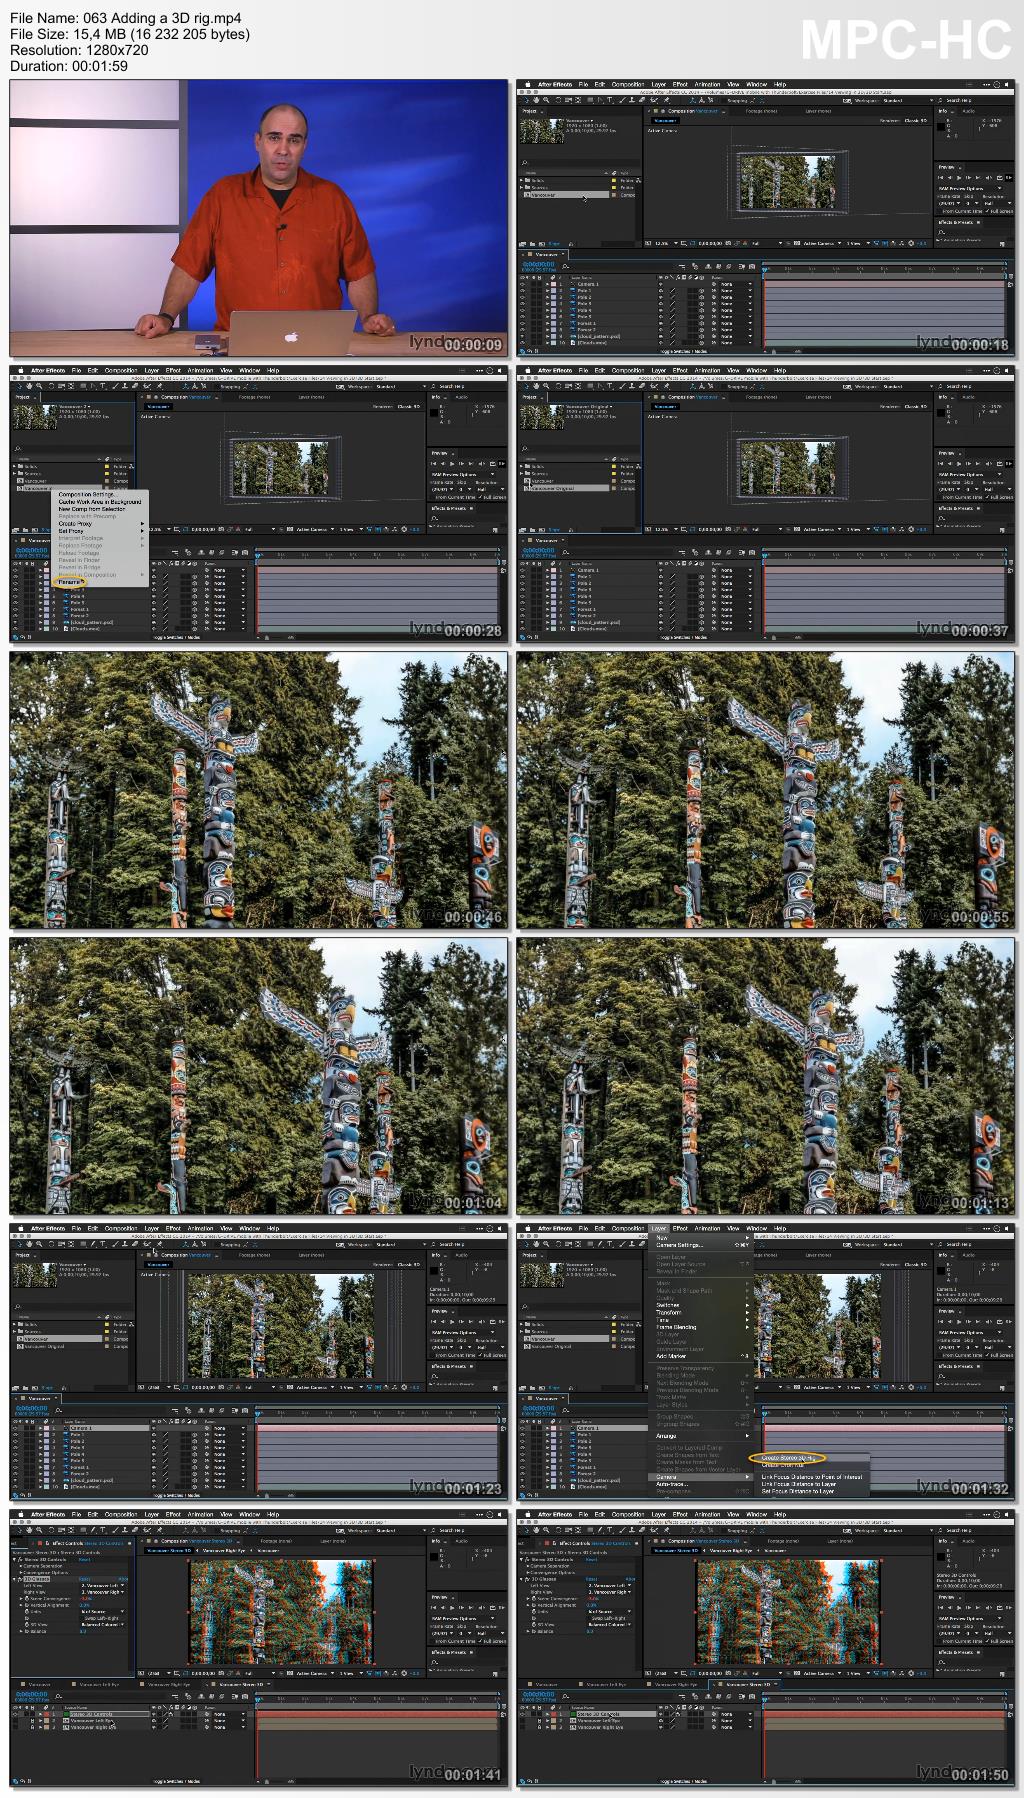Expand the Sources folder in the 00:00:18 frame

tap(521, 187)
